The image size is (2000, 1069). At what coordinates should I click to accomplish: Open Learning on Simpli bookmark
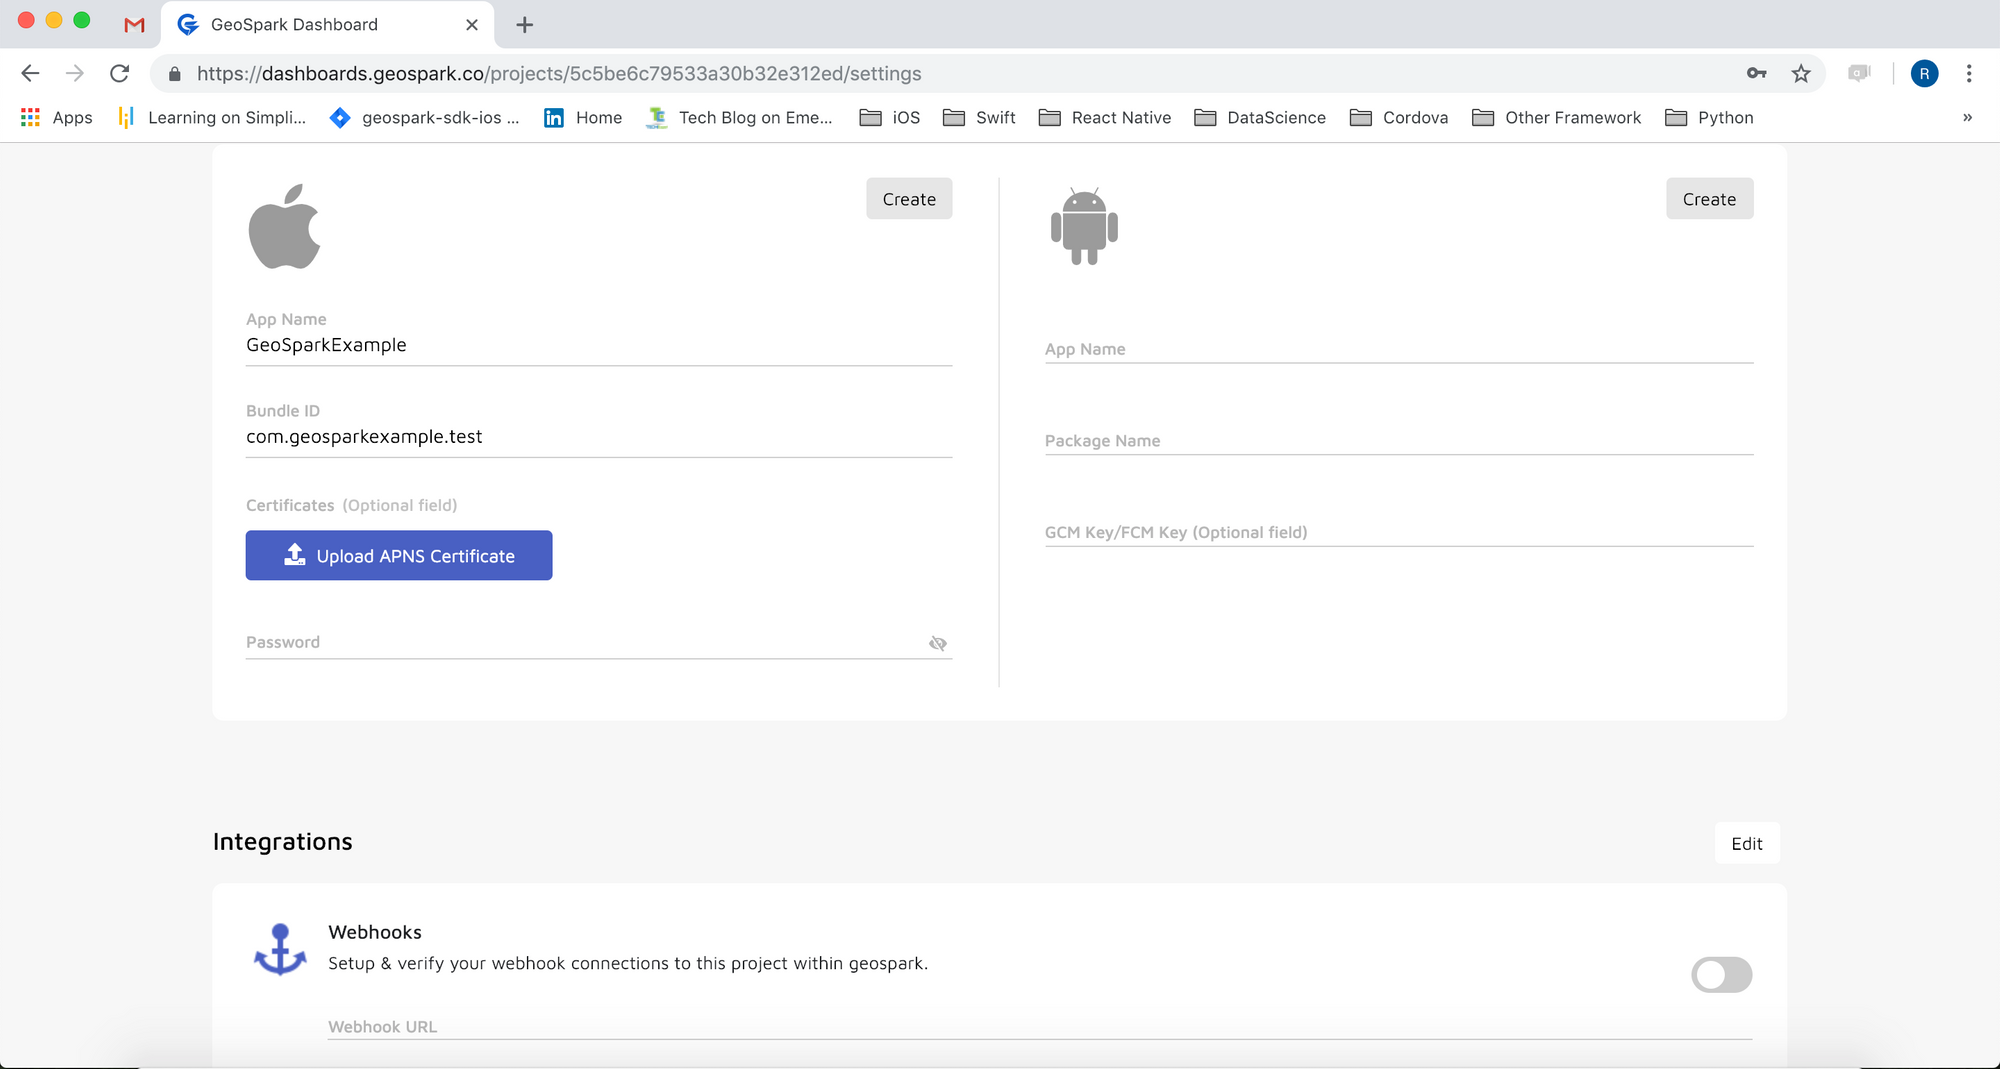[212, 118]
